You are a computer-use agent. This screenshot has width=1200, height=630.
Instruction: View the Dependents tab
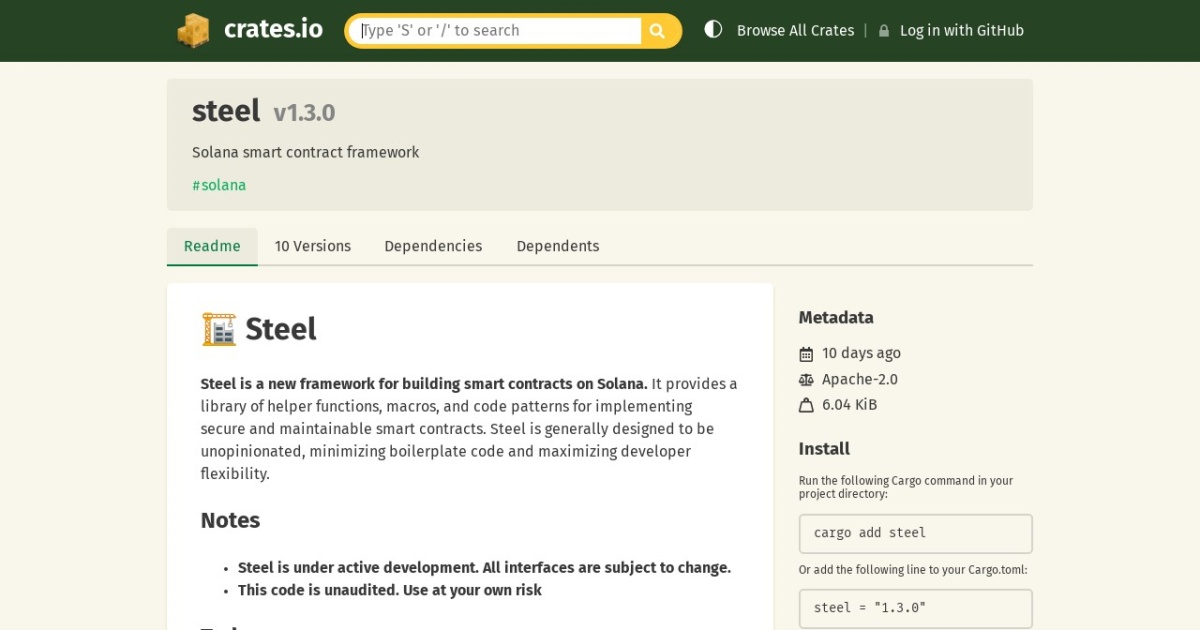point(558,246)
